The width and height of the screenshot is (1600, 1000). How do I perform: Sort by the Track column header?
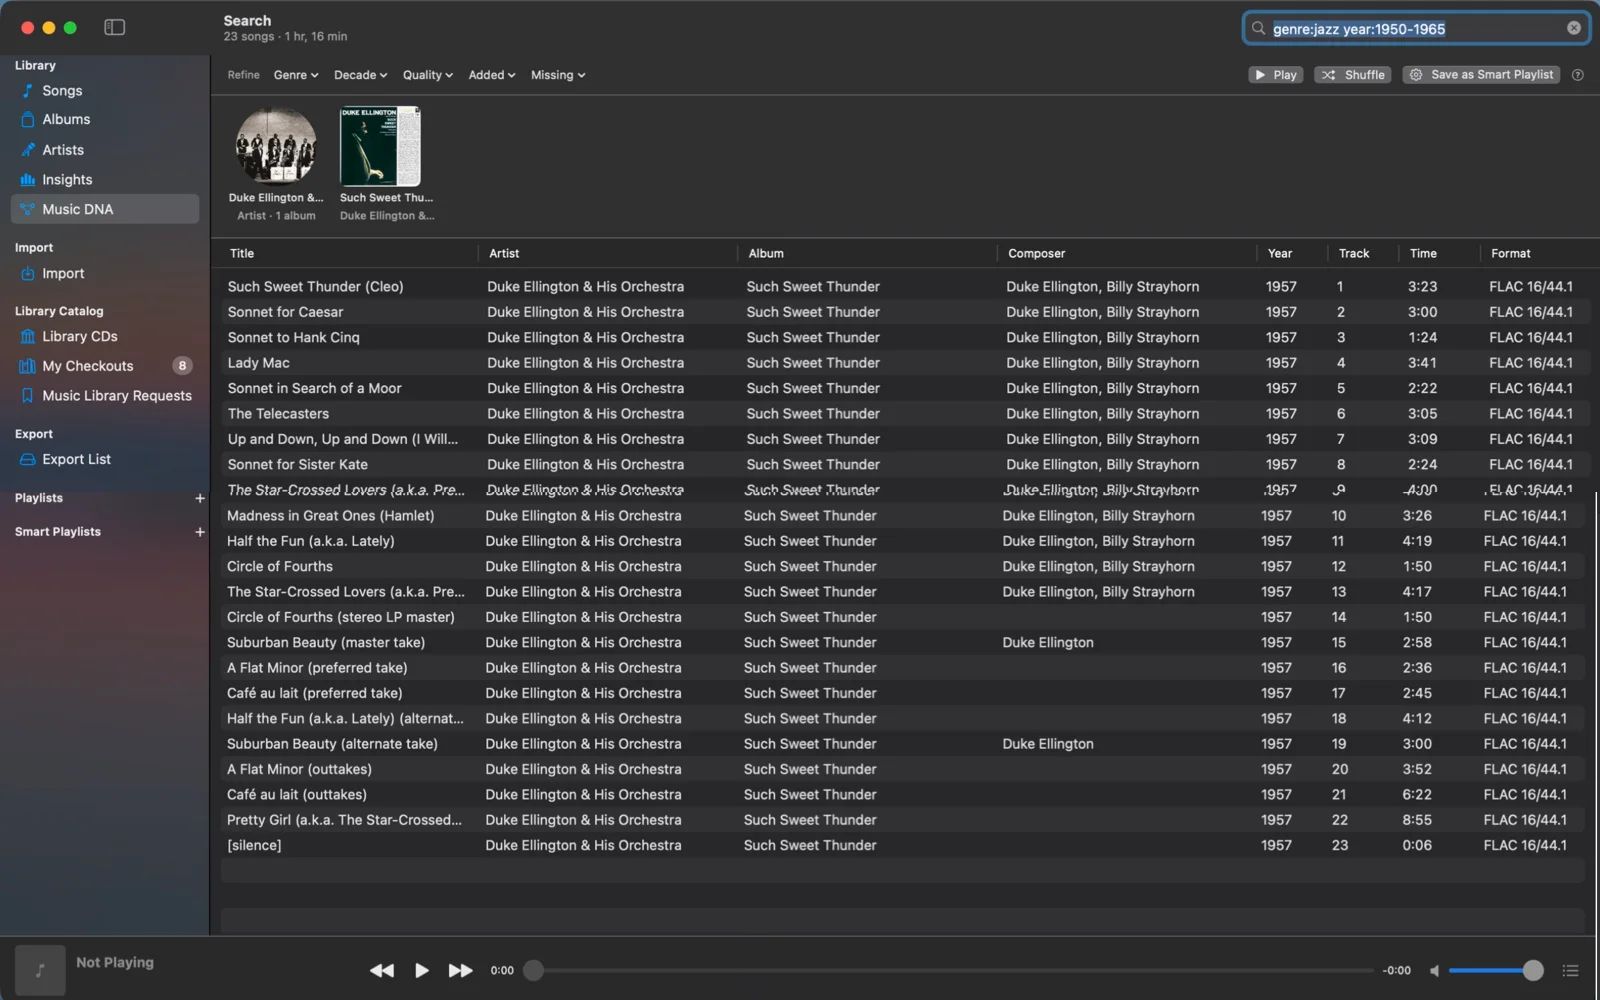pyautogui.click(x=1354, y=254)
